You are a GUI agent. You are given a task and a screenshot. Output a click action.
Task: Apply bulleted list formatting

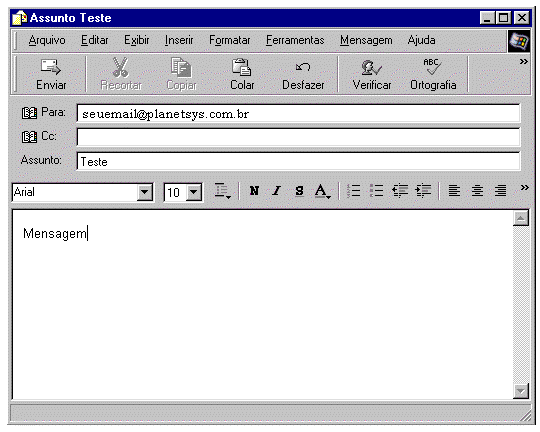click(x=376, y=191)
